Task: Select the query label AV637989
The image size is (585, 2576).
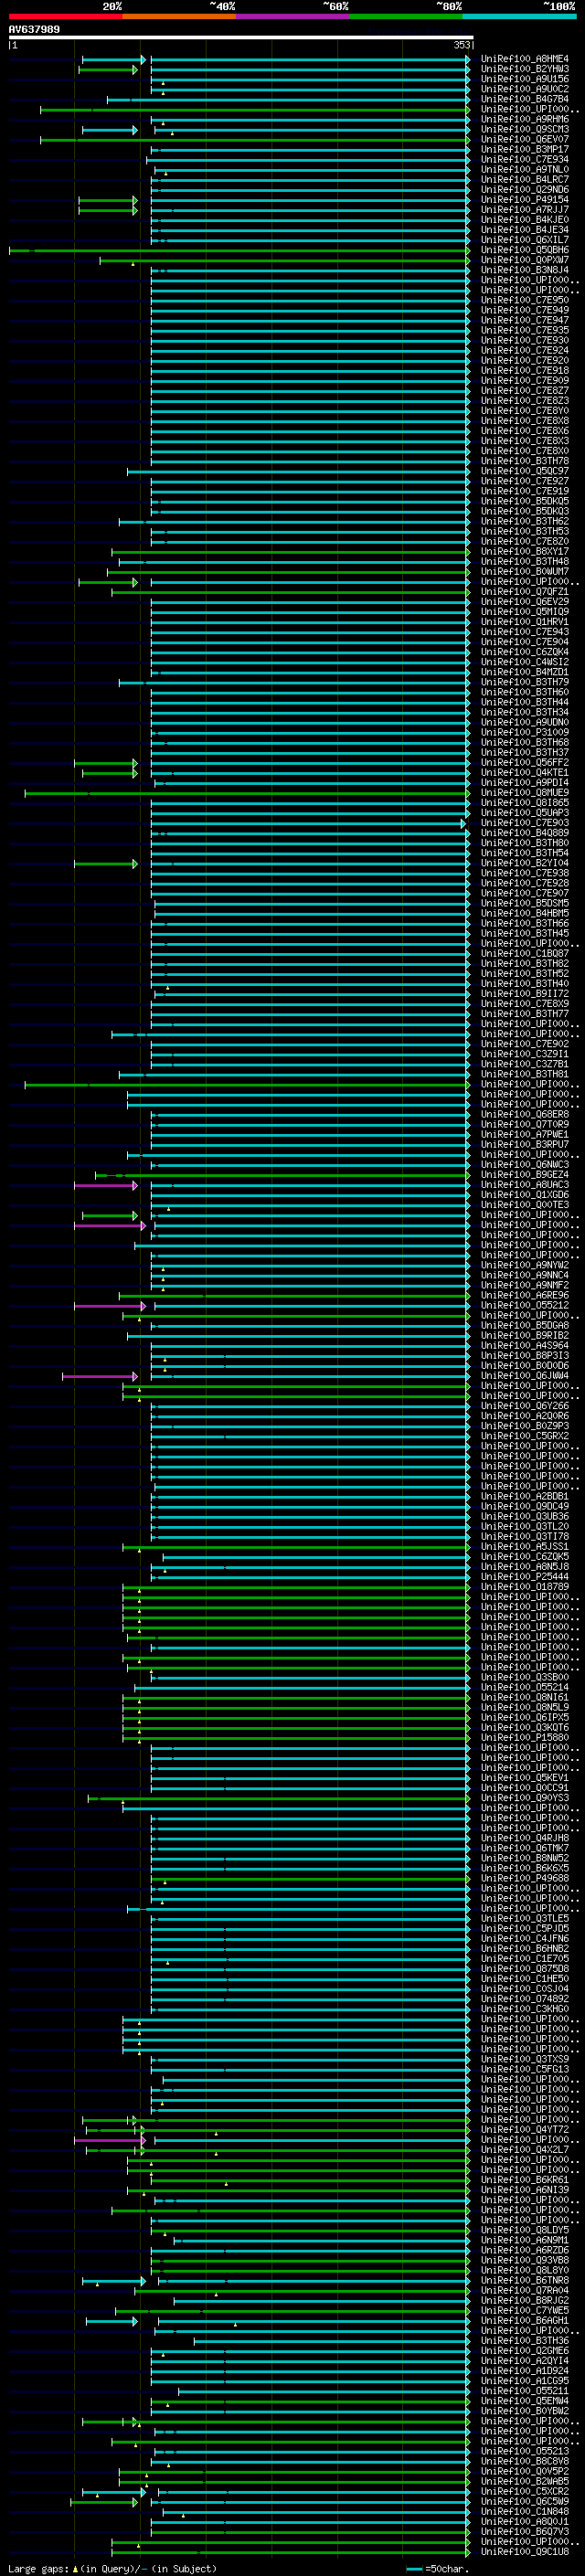Action: (34, 30)
